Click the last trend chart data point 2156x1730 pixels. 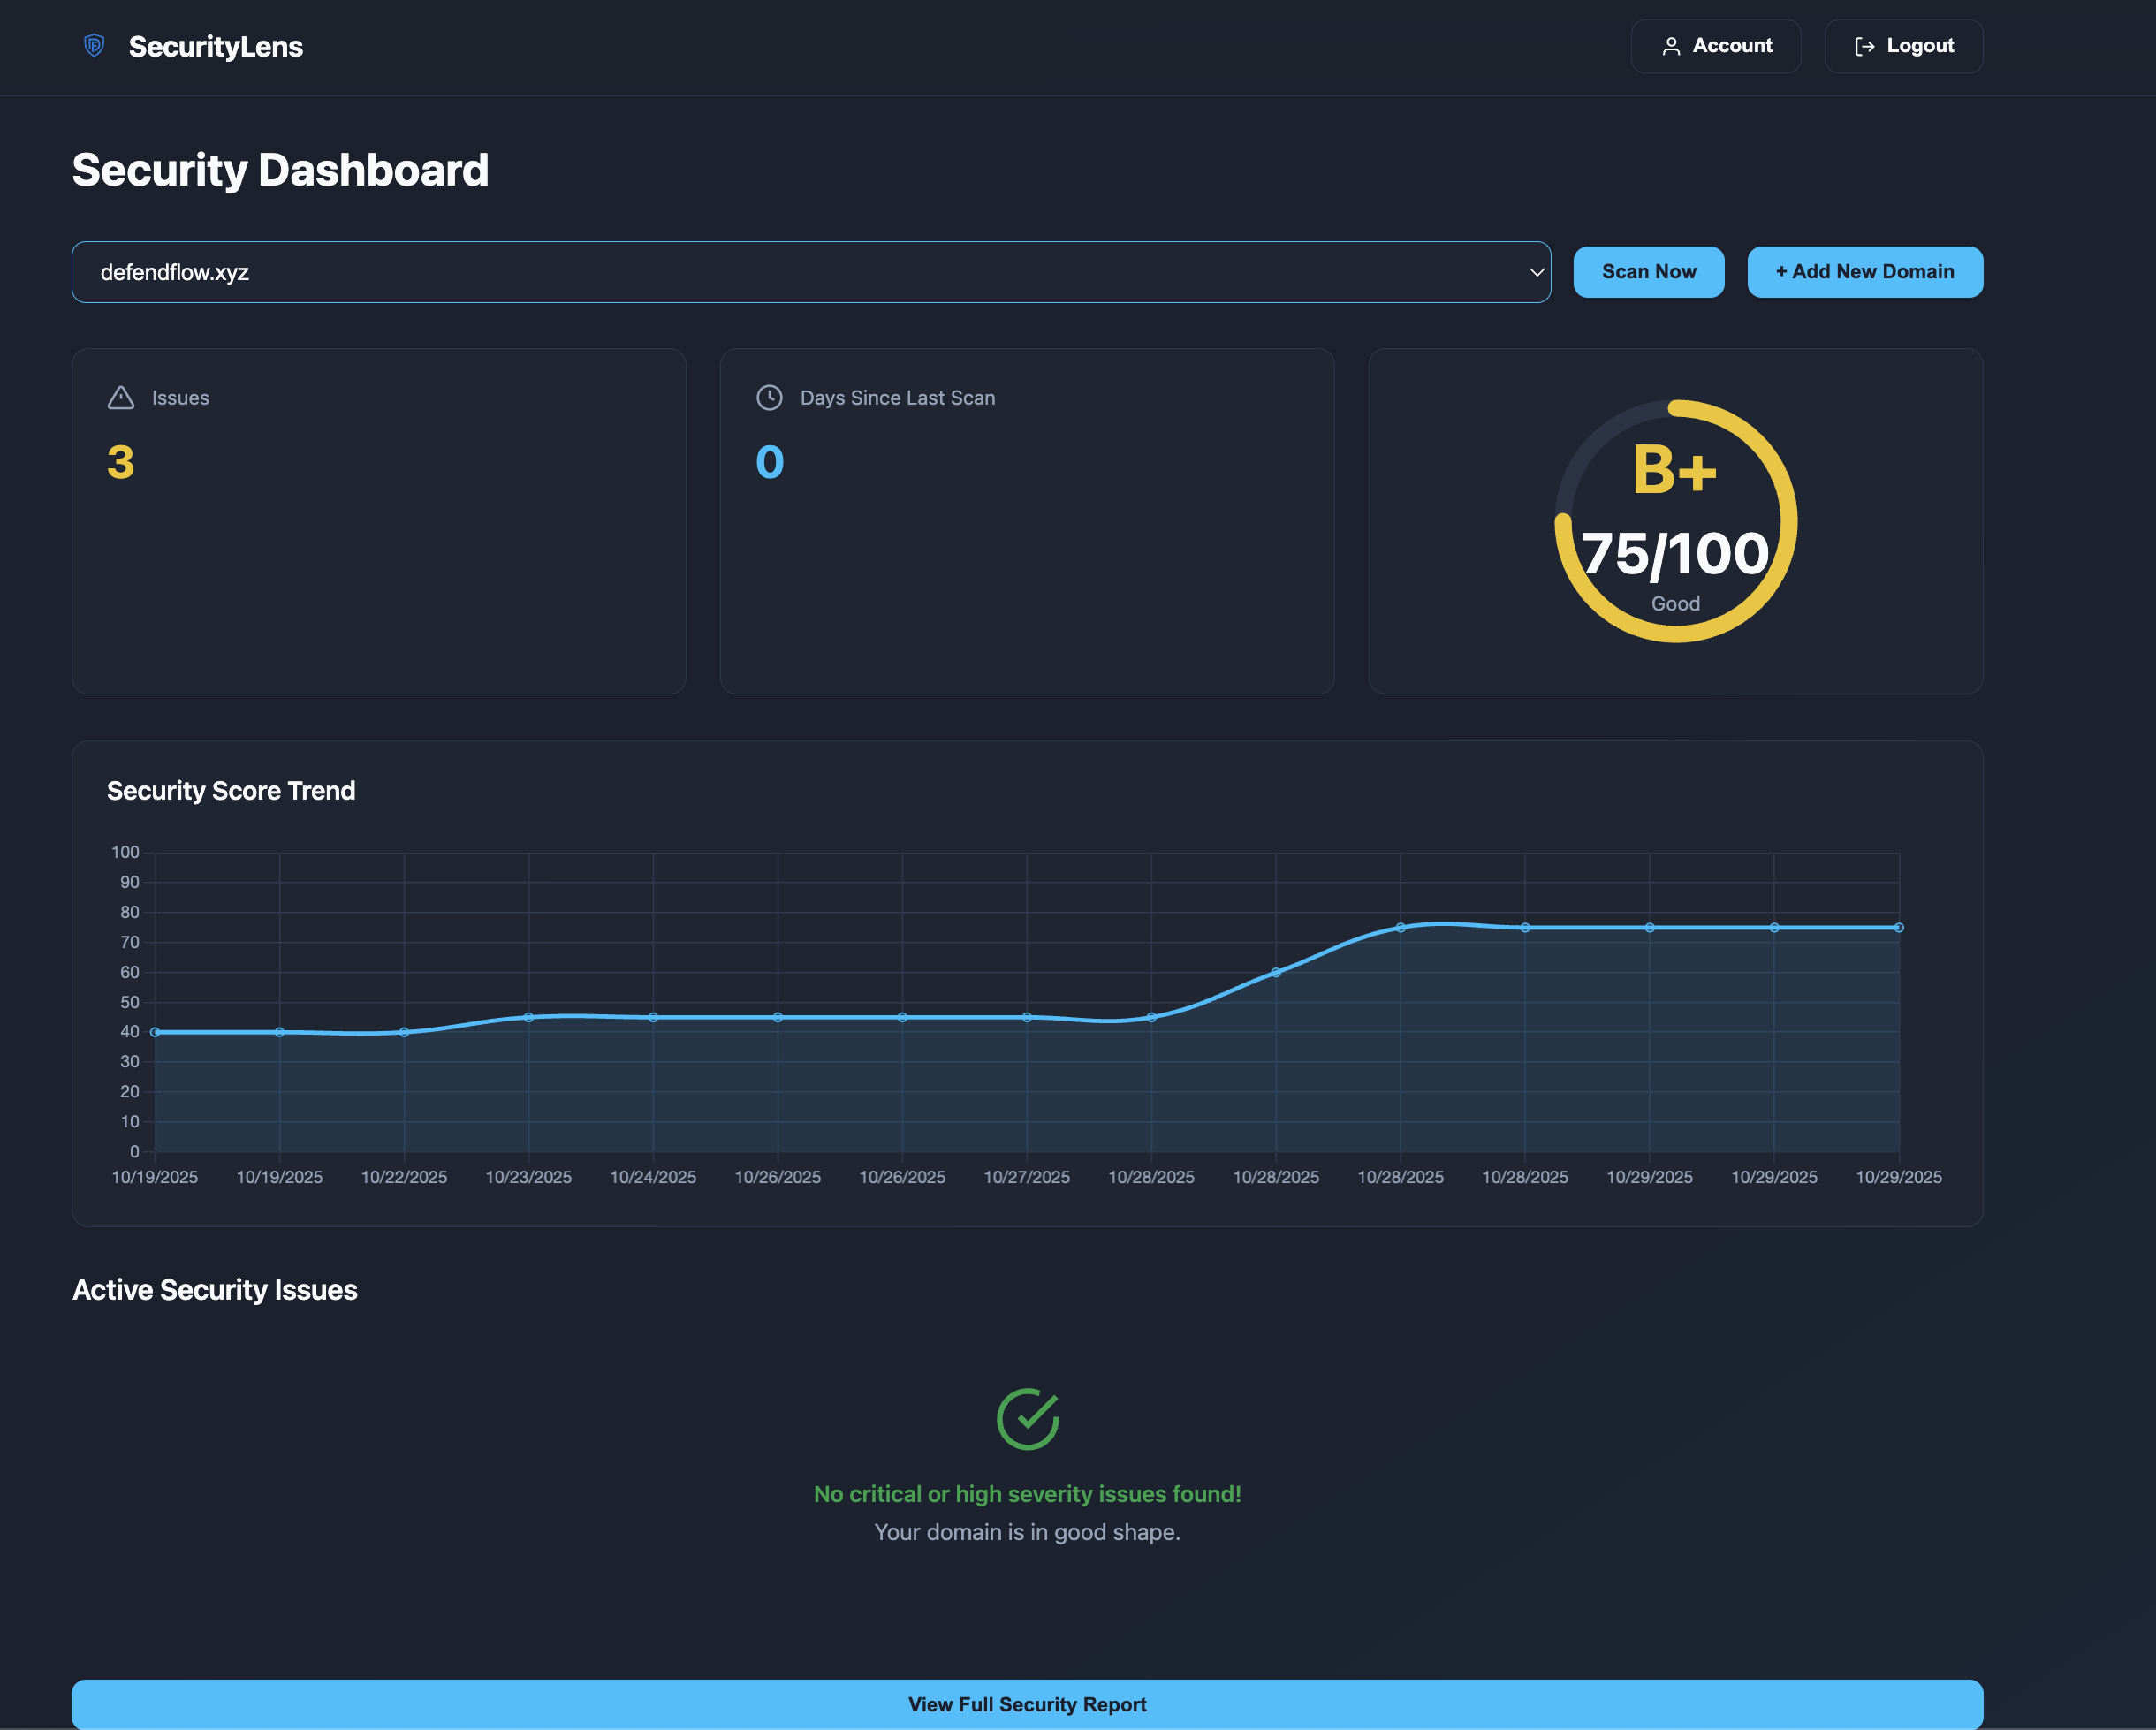[1898, 928]
